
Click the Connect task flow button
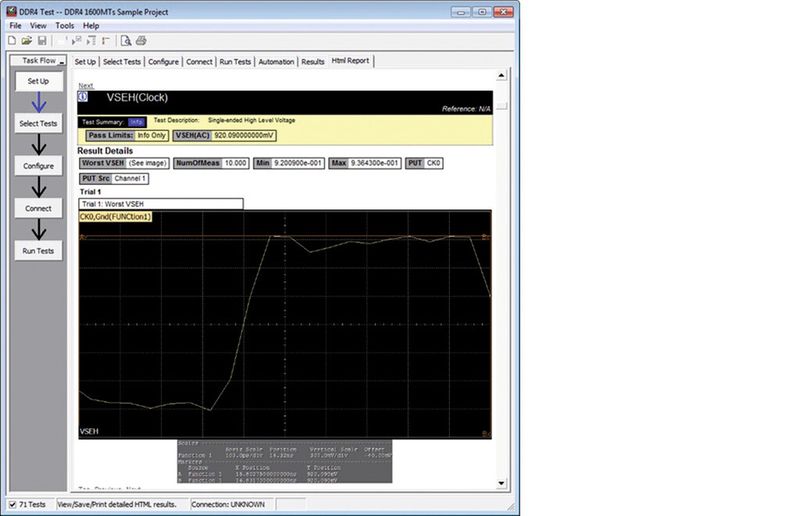pyautogui.click(x=38, y=208)
